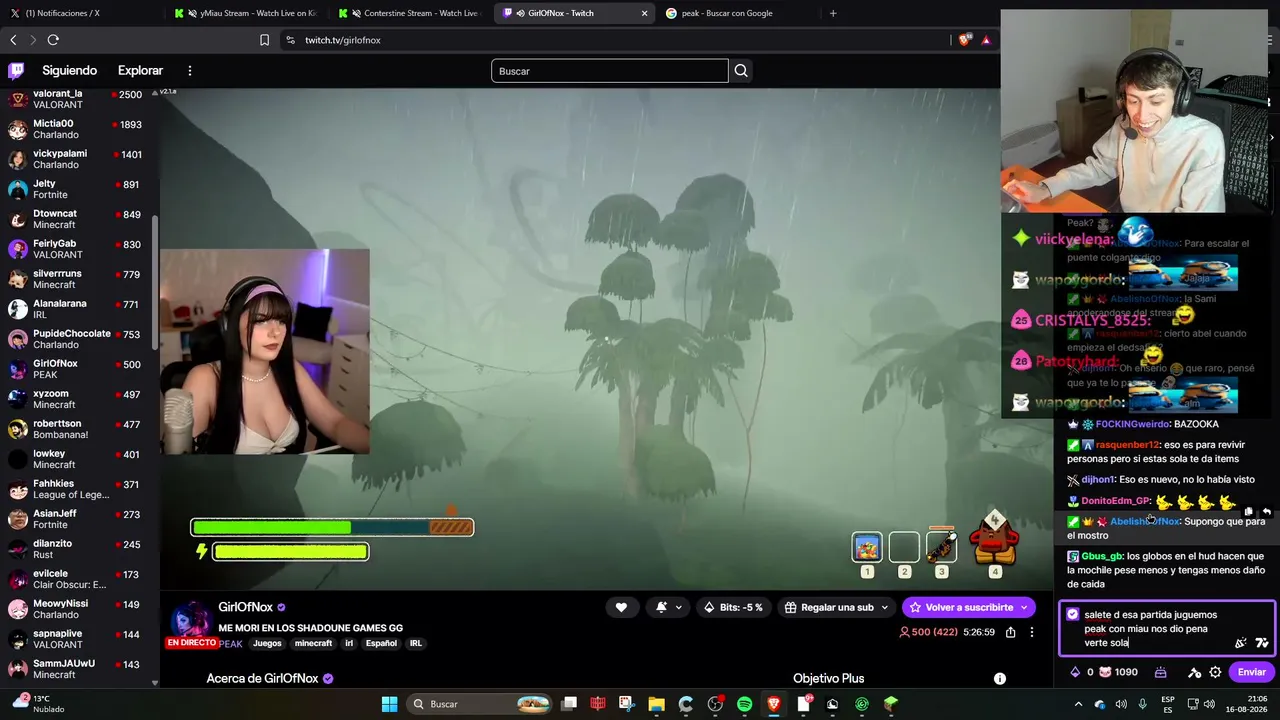Open celebration effects icon in chat box
1280x720 pixels.
pos(1241,643)
